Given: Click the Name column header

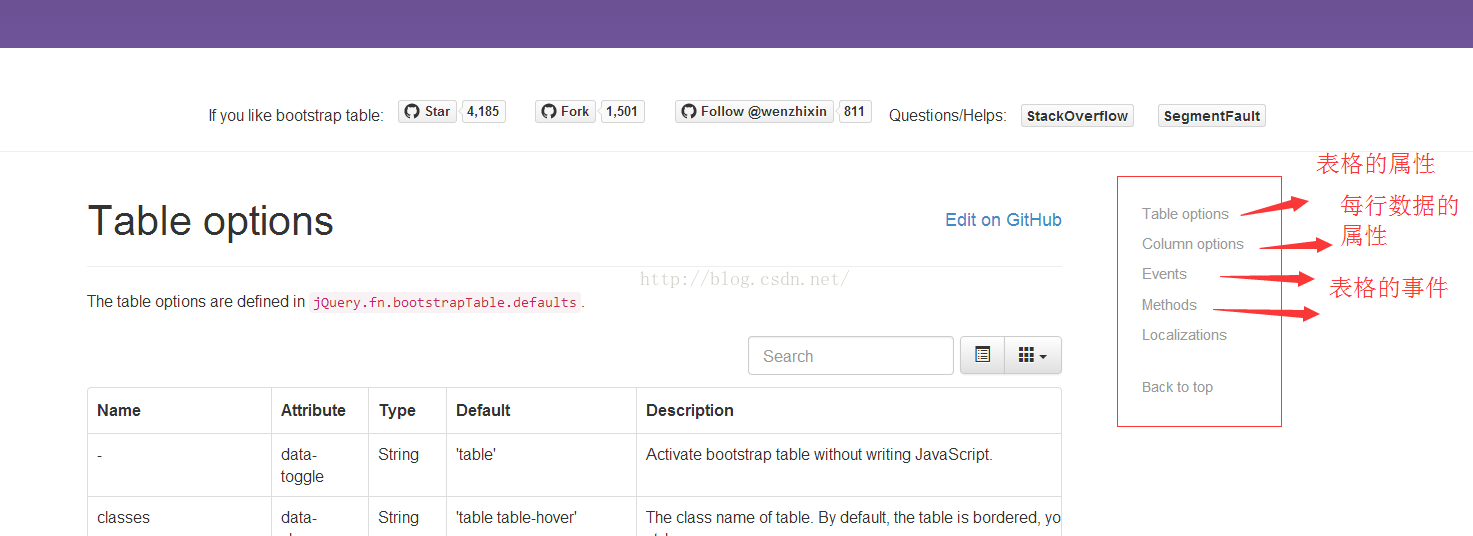Looking at the screenshot, I should click(x=180, y=411).
